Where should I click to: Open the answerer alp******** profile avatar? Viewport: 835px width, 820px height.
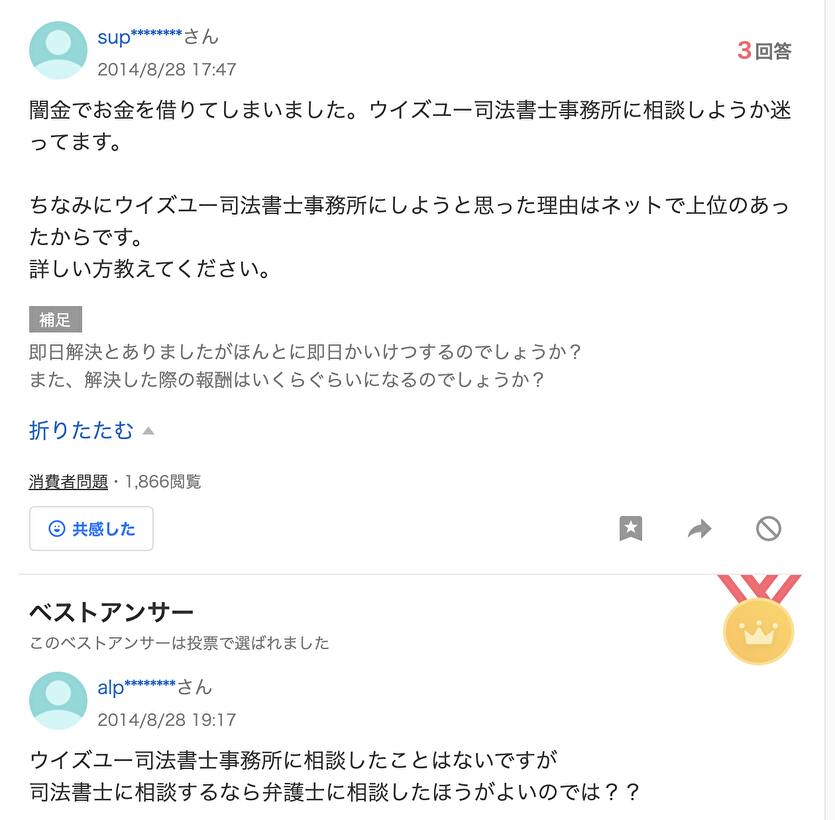(58, 700)
